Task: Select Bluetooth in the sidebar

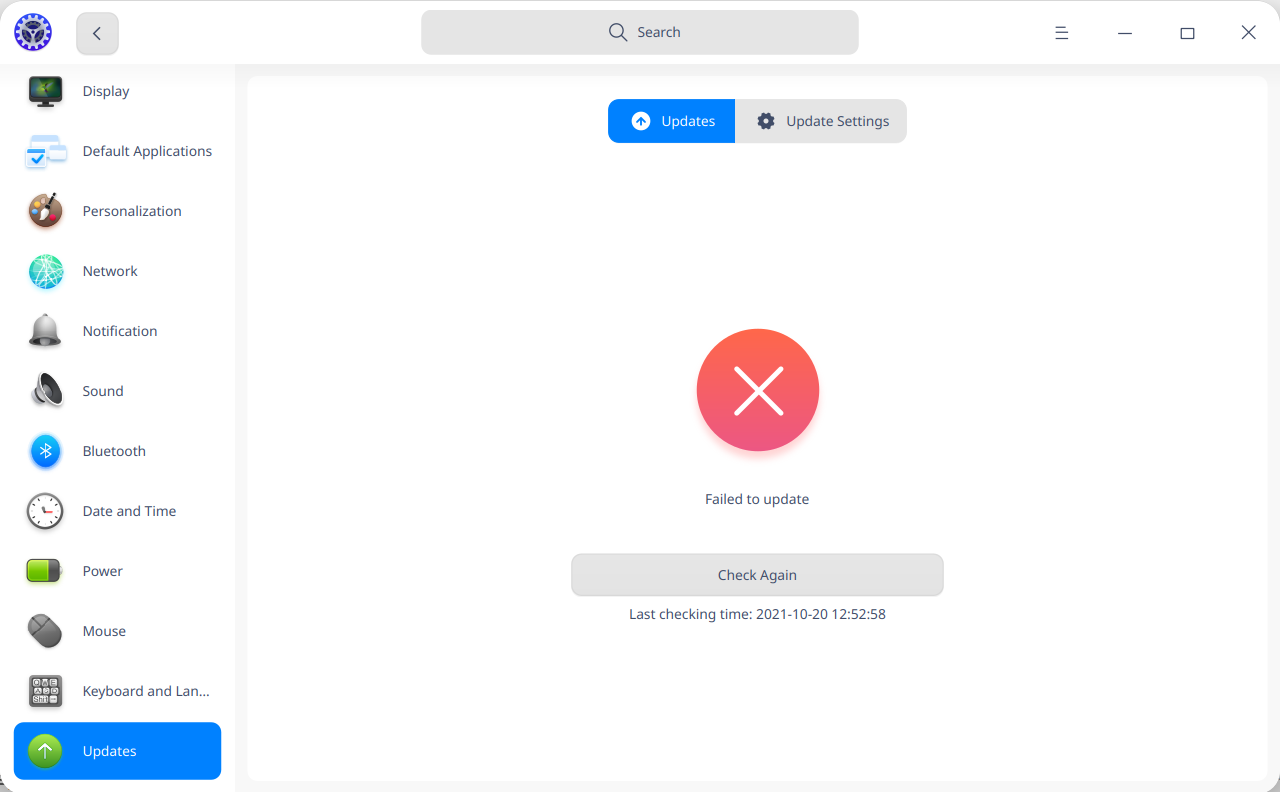Action: pyautogui.click(x=117, y=451)
